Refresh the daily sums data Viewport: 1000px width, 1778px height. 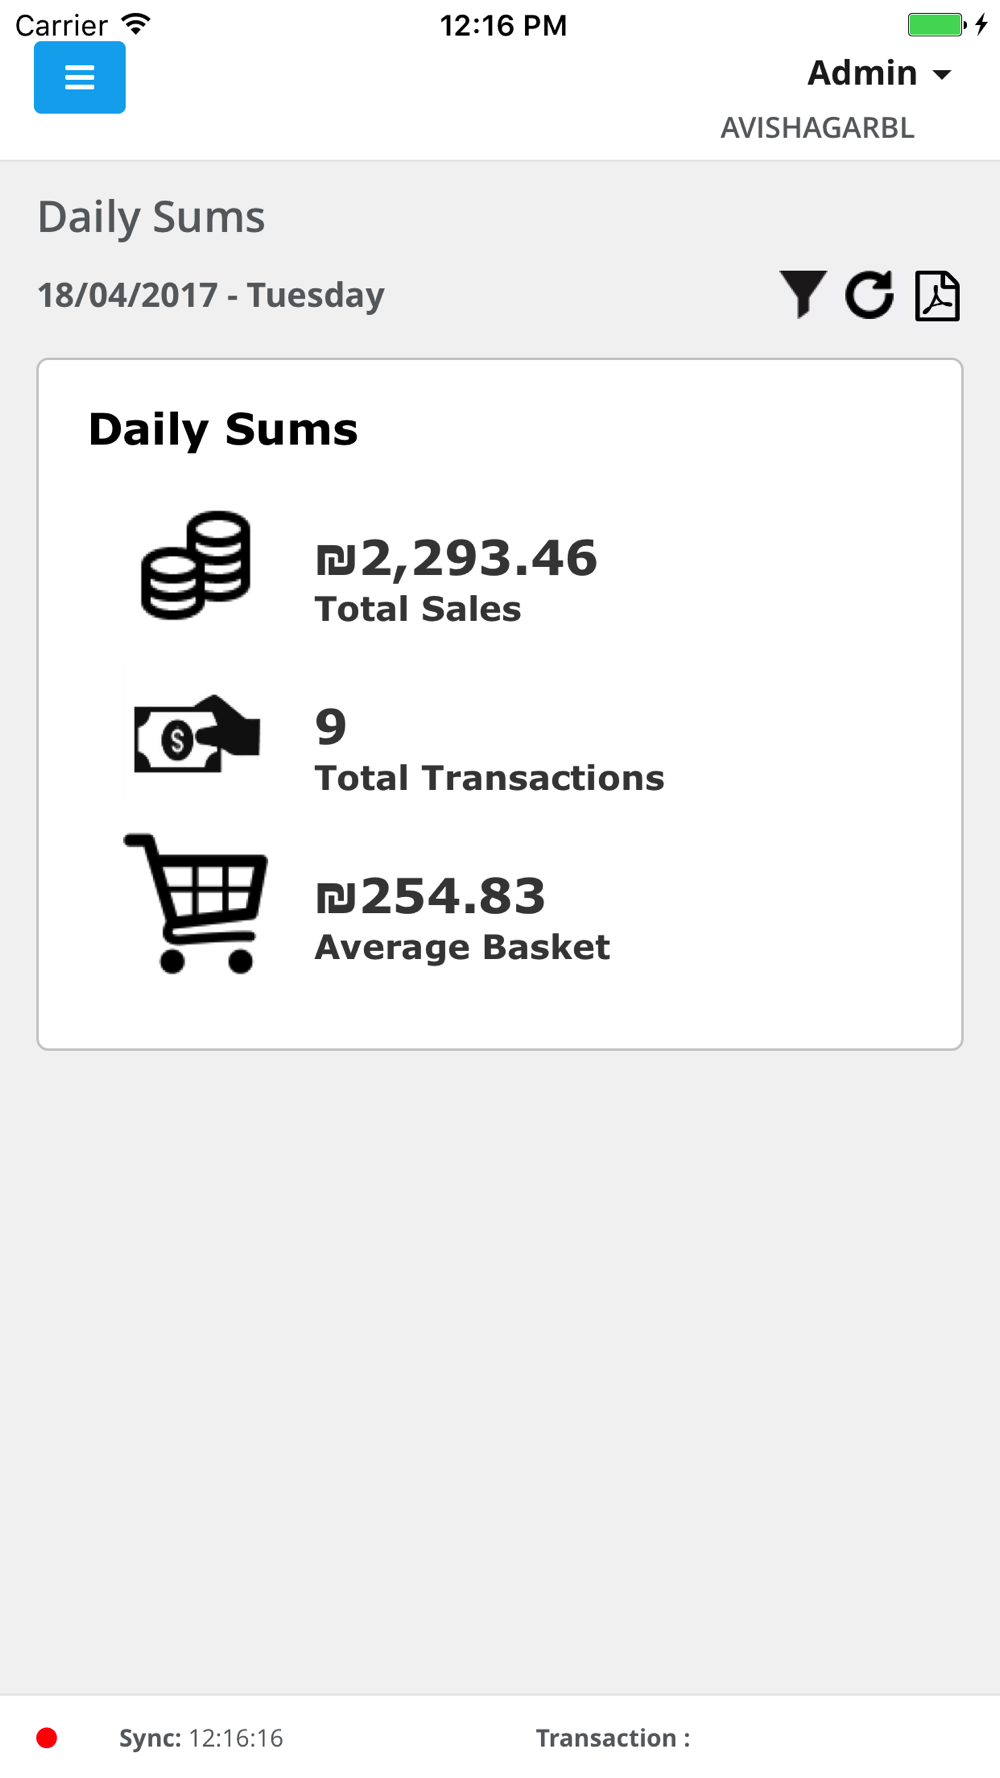pyautogui.click(x=869, y=295)
